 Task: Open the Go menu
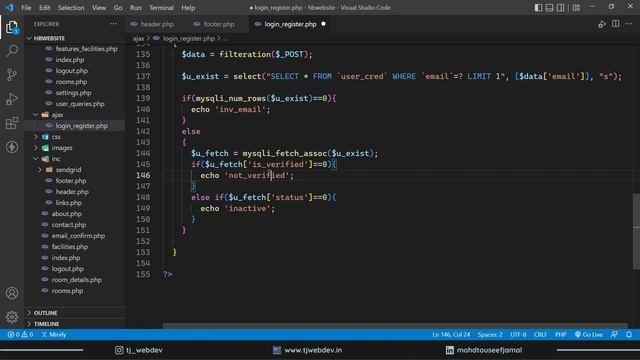pyautogui.click(x=118, y=8)
